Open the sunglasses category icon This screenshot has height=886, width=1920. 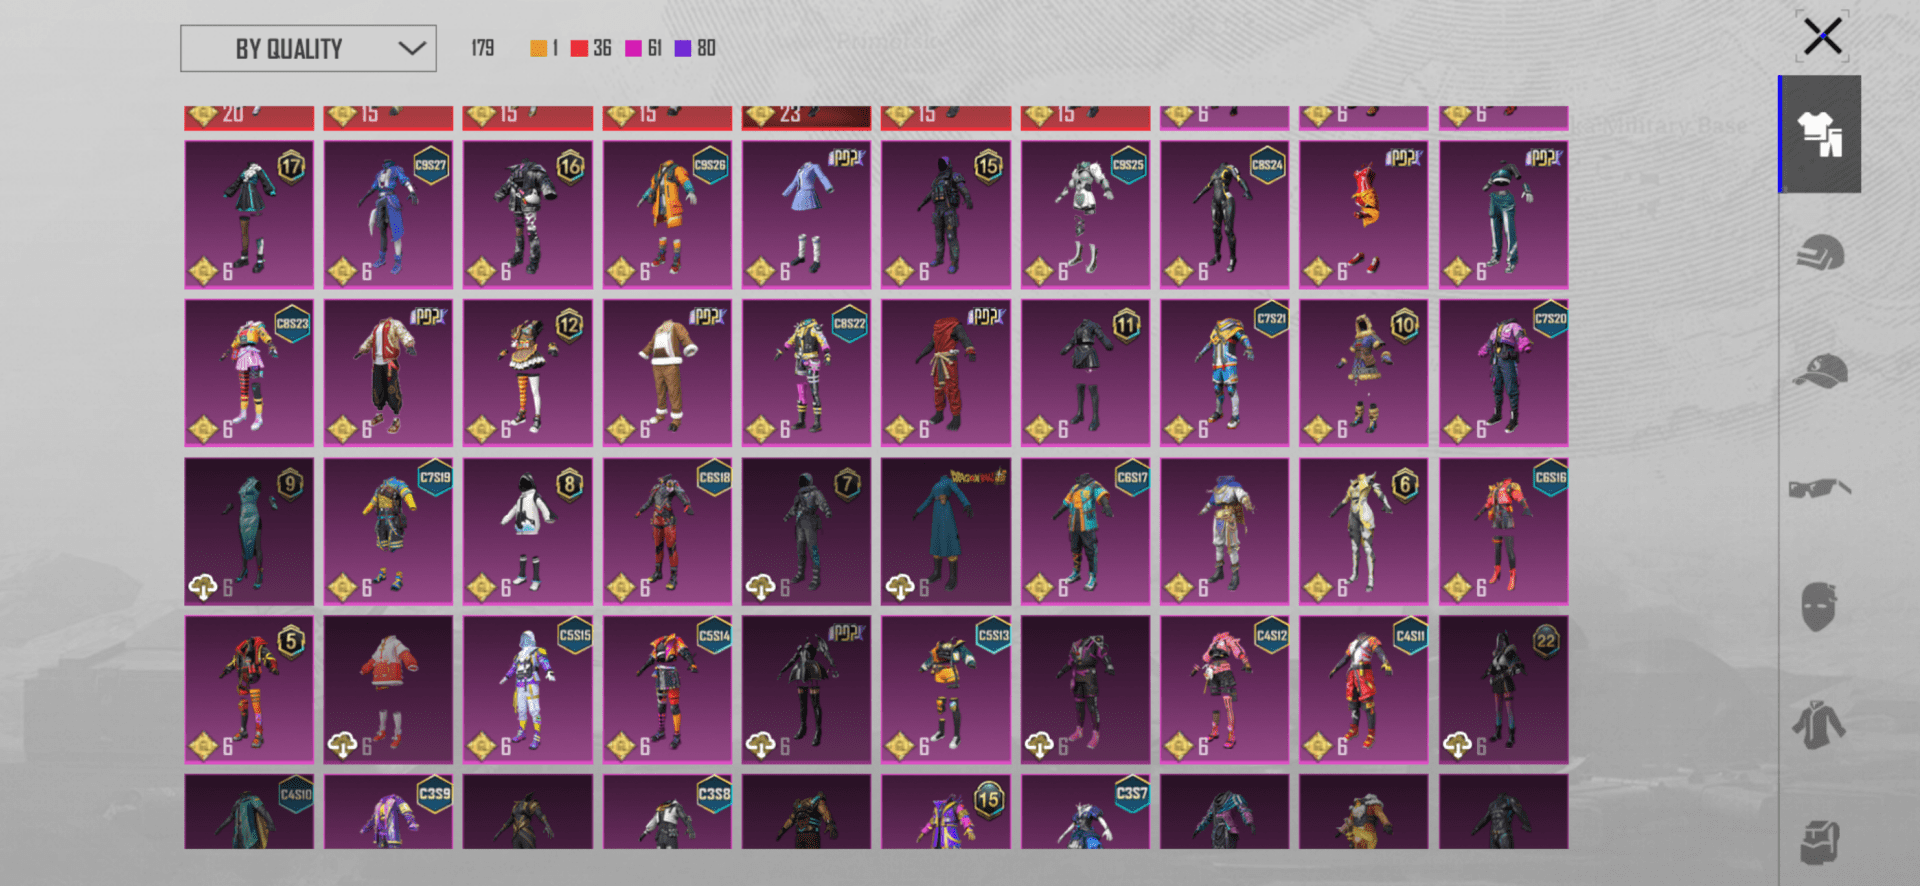tap(1819, 489)
